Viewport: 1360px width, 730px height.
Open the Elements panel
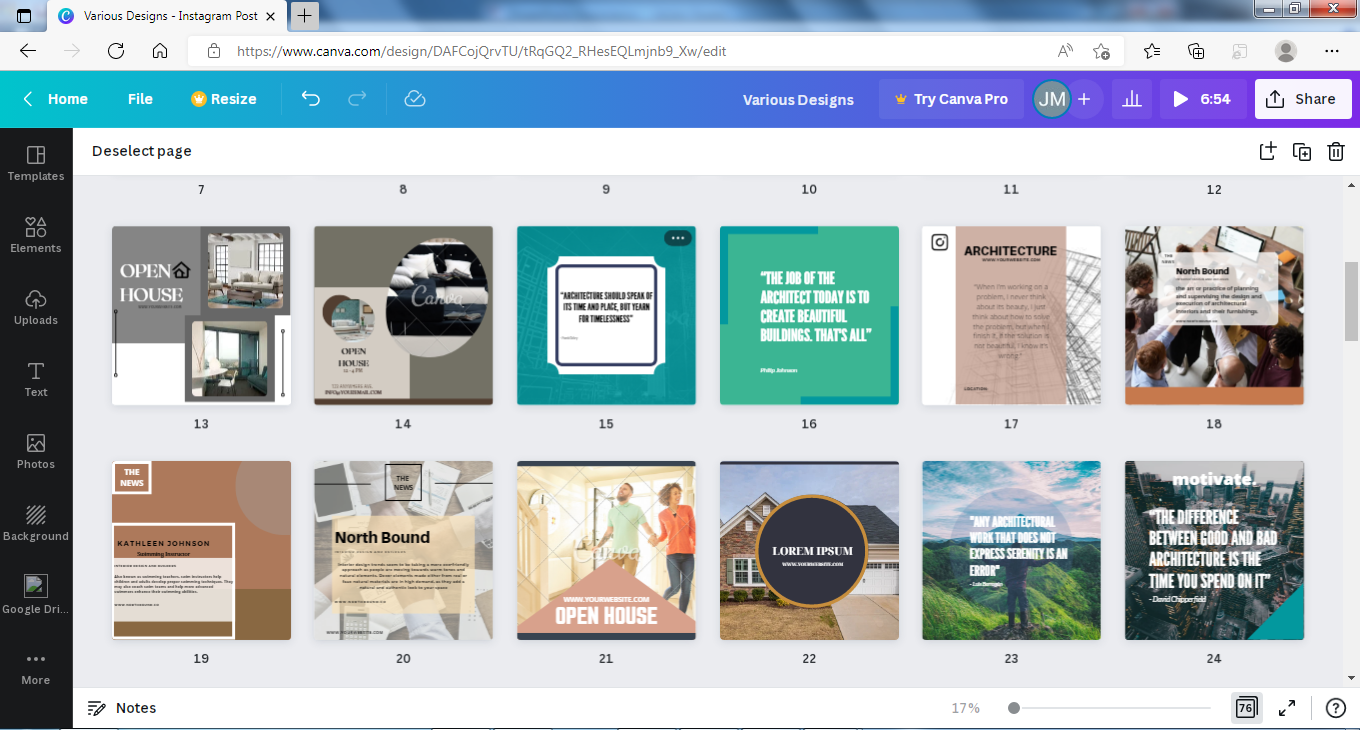pos(36,236)
